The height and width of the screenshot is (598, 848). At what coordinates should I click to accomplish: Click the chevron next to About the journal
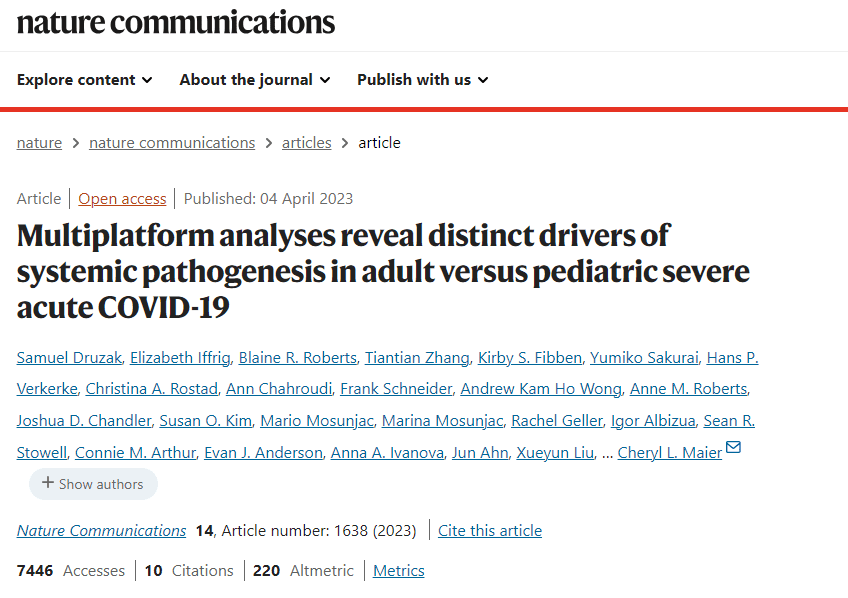coord(325,80)
